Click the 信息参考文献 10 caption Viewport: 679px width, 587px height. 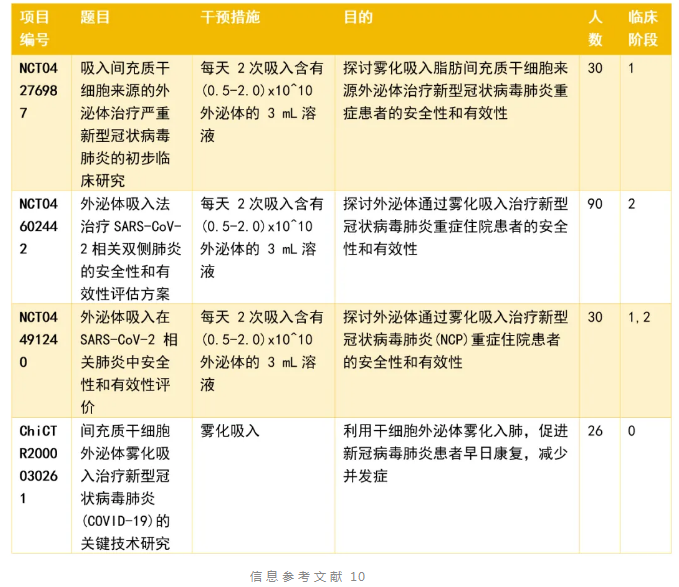pyautogui.click(x=308, y=576)
